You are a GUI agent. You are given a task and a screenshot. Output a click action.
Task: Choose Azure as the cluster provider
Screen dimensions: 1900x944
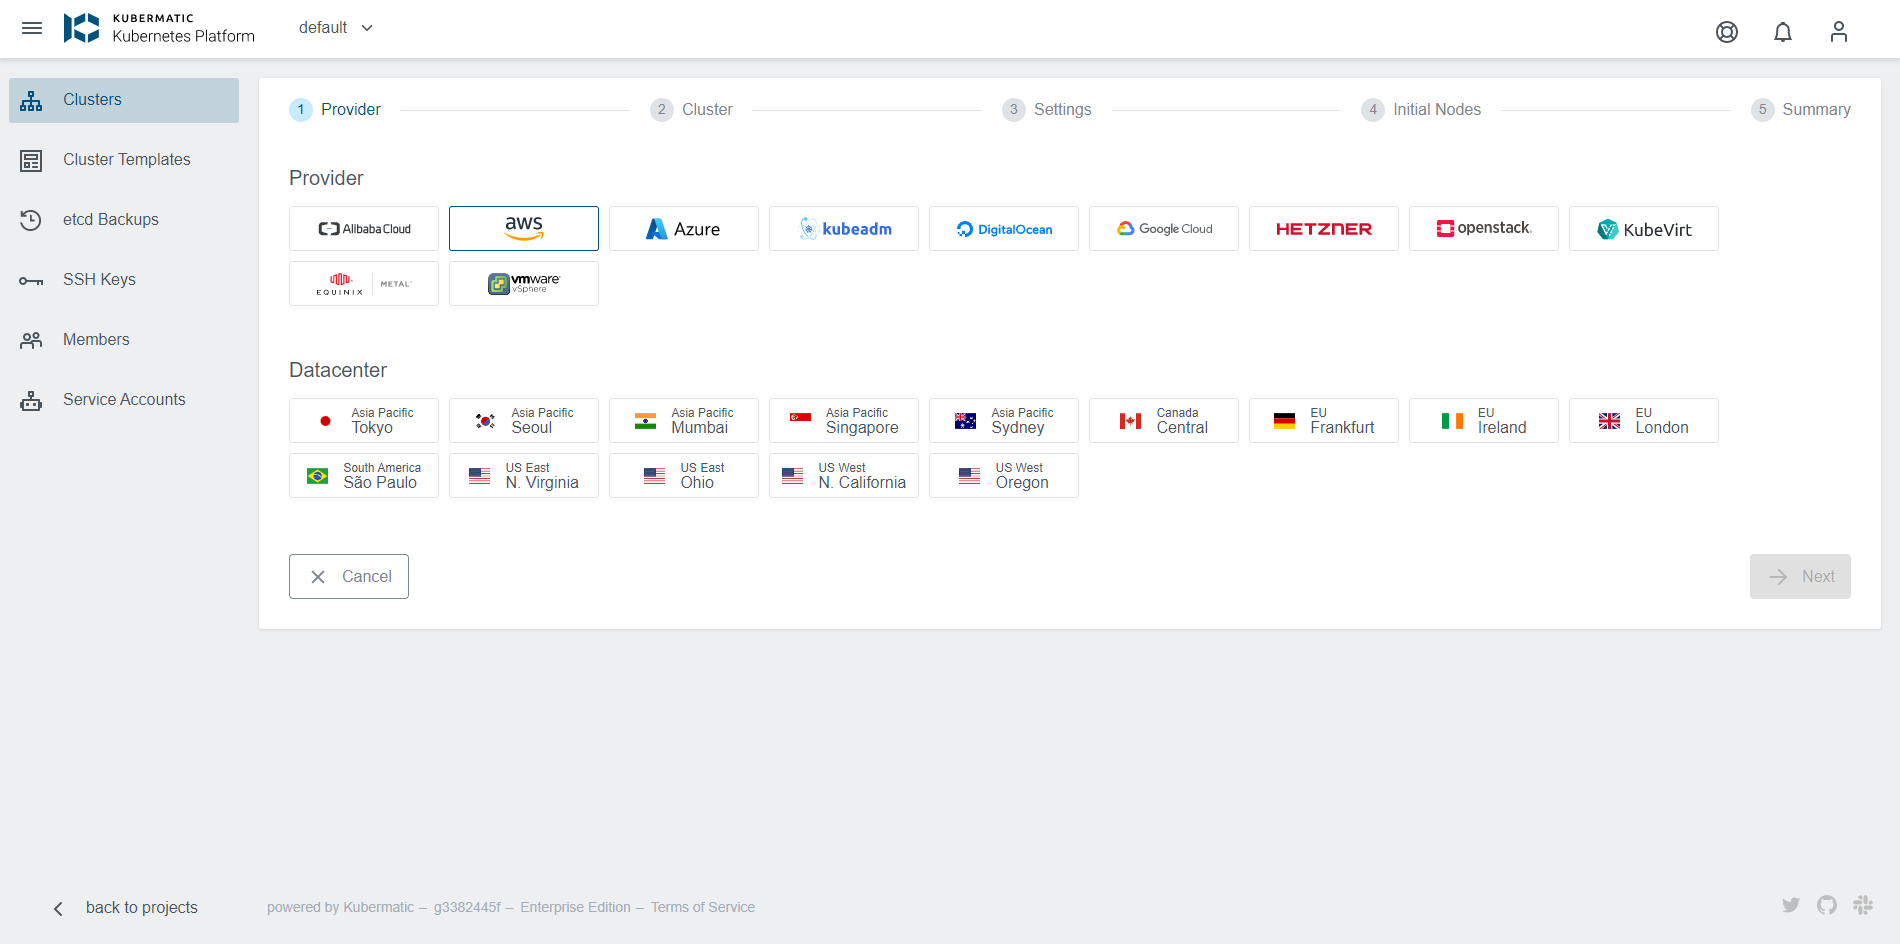click(x=683, y=228)
